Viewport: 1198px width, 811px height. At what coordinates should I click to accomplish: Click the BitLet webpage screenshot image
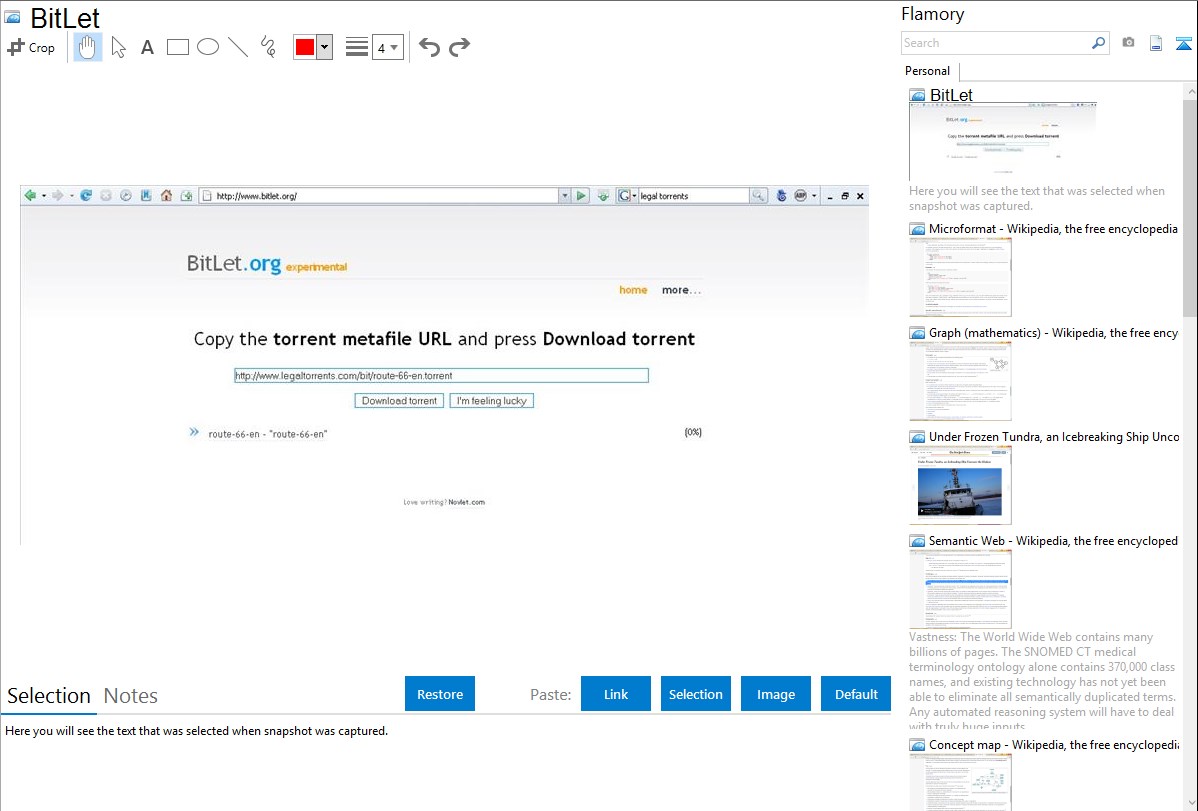coord(445,365)
